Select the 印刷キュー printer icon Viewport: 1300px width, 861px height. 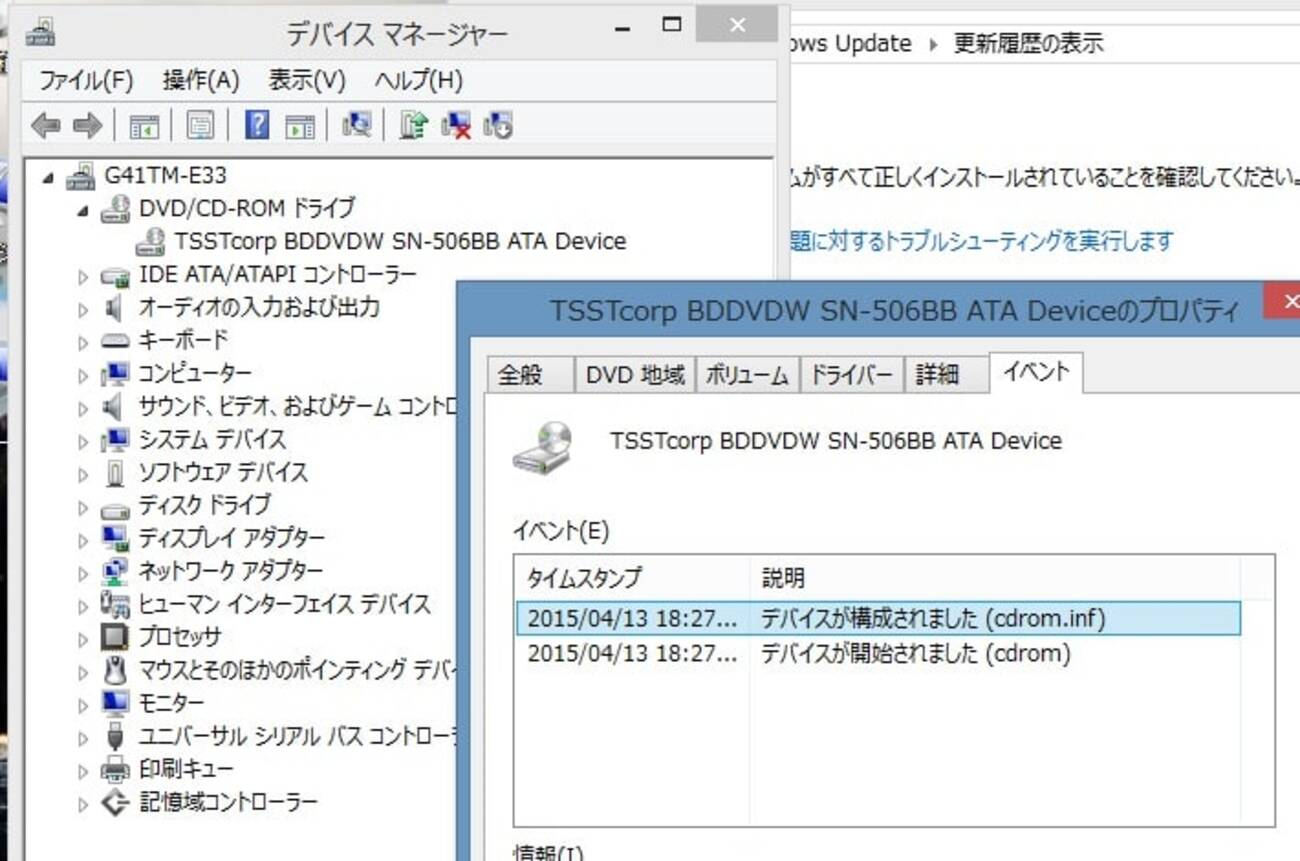116,769
